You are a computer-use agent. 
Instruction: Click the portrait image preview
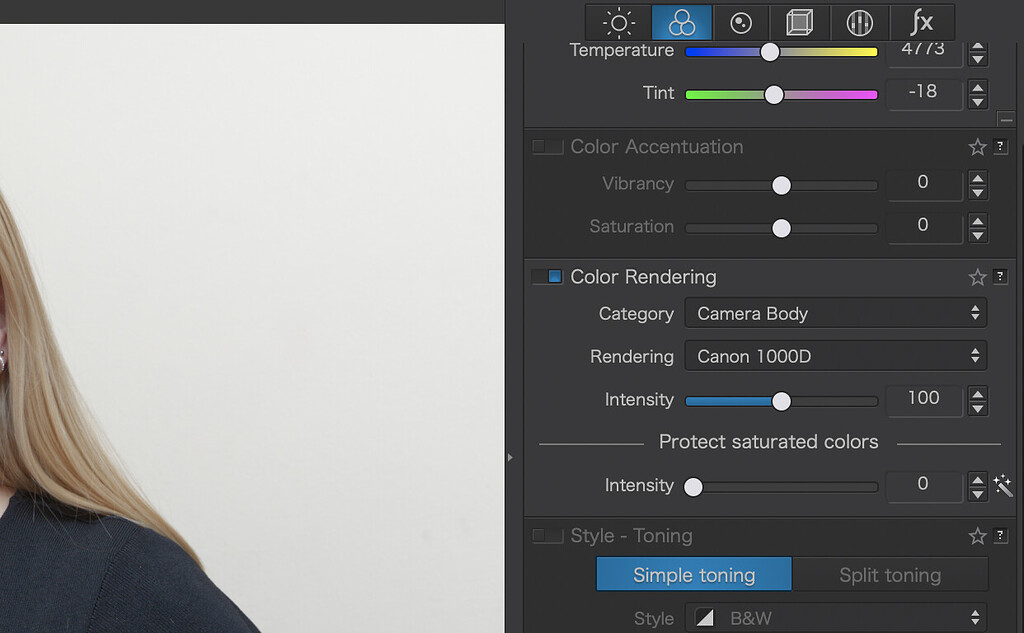point(252,329)
